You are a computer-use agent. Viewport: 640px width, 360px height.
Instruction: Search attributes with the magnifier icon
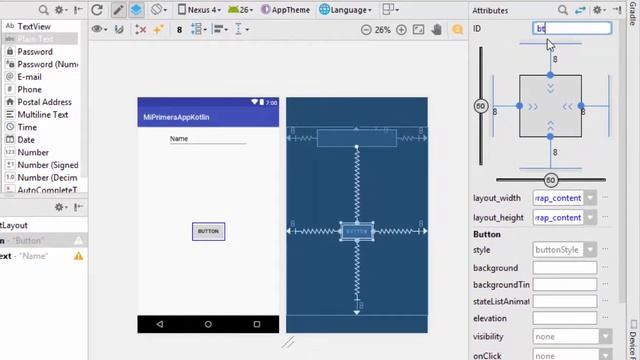(563, 10)
